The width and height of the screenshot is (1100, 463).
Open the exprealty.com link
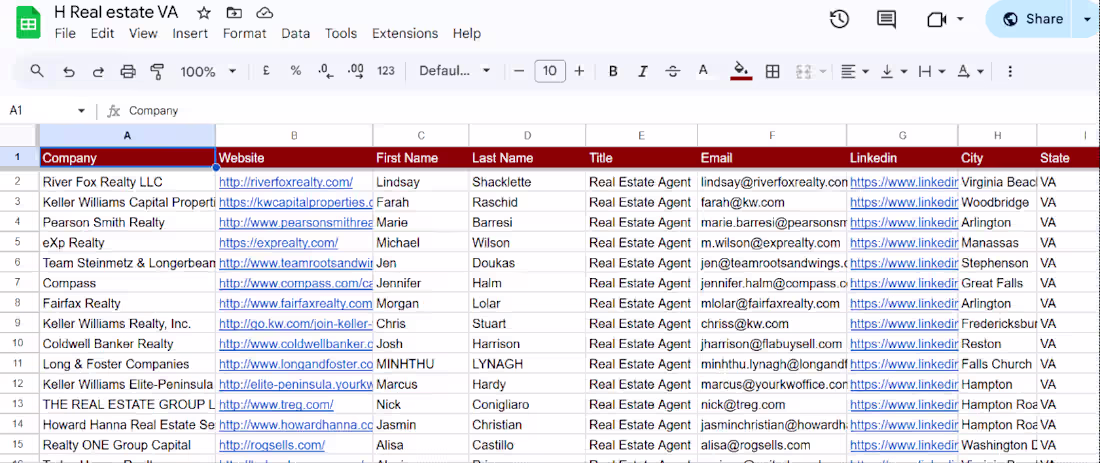coord(279,243)
